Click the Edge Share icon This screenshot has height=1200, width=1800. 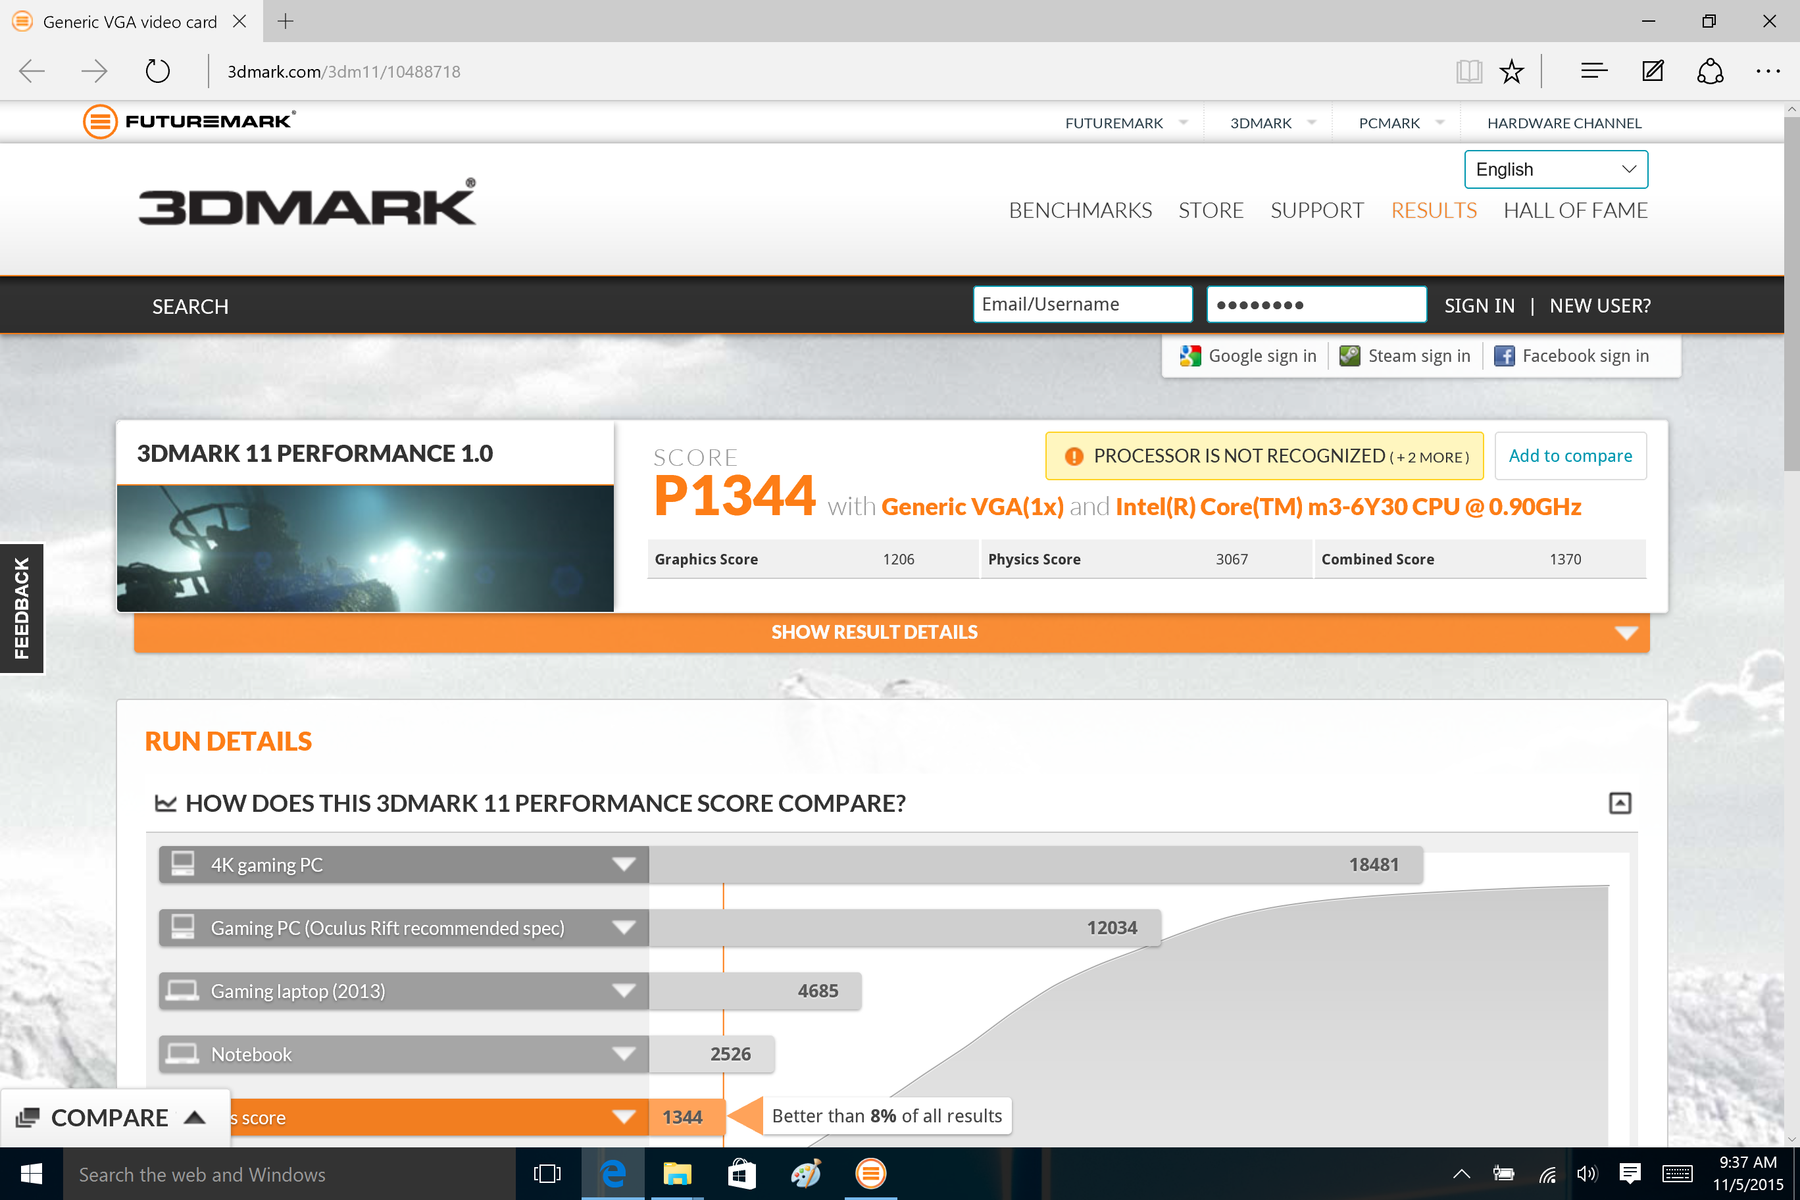pyautogui.click(x=1710, y=72)
